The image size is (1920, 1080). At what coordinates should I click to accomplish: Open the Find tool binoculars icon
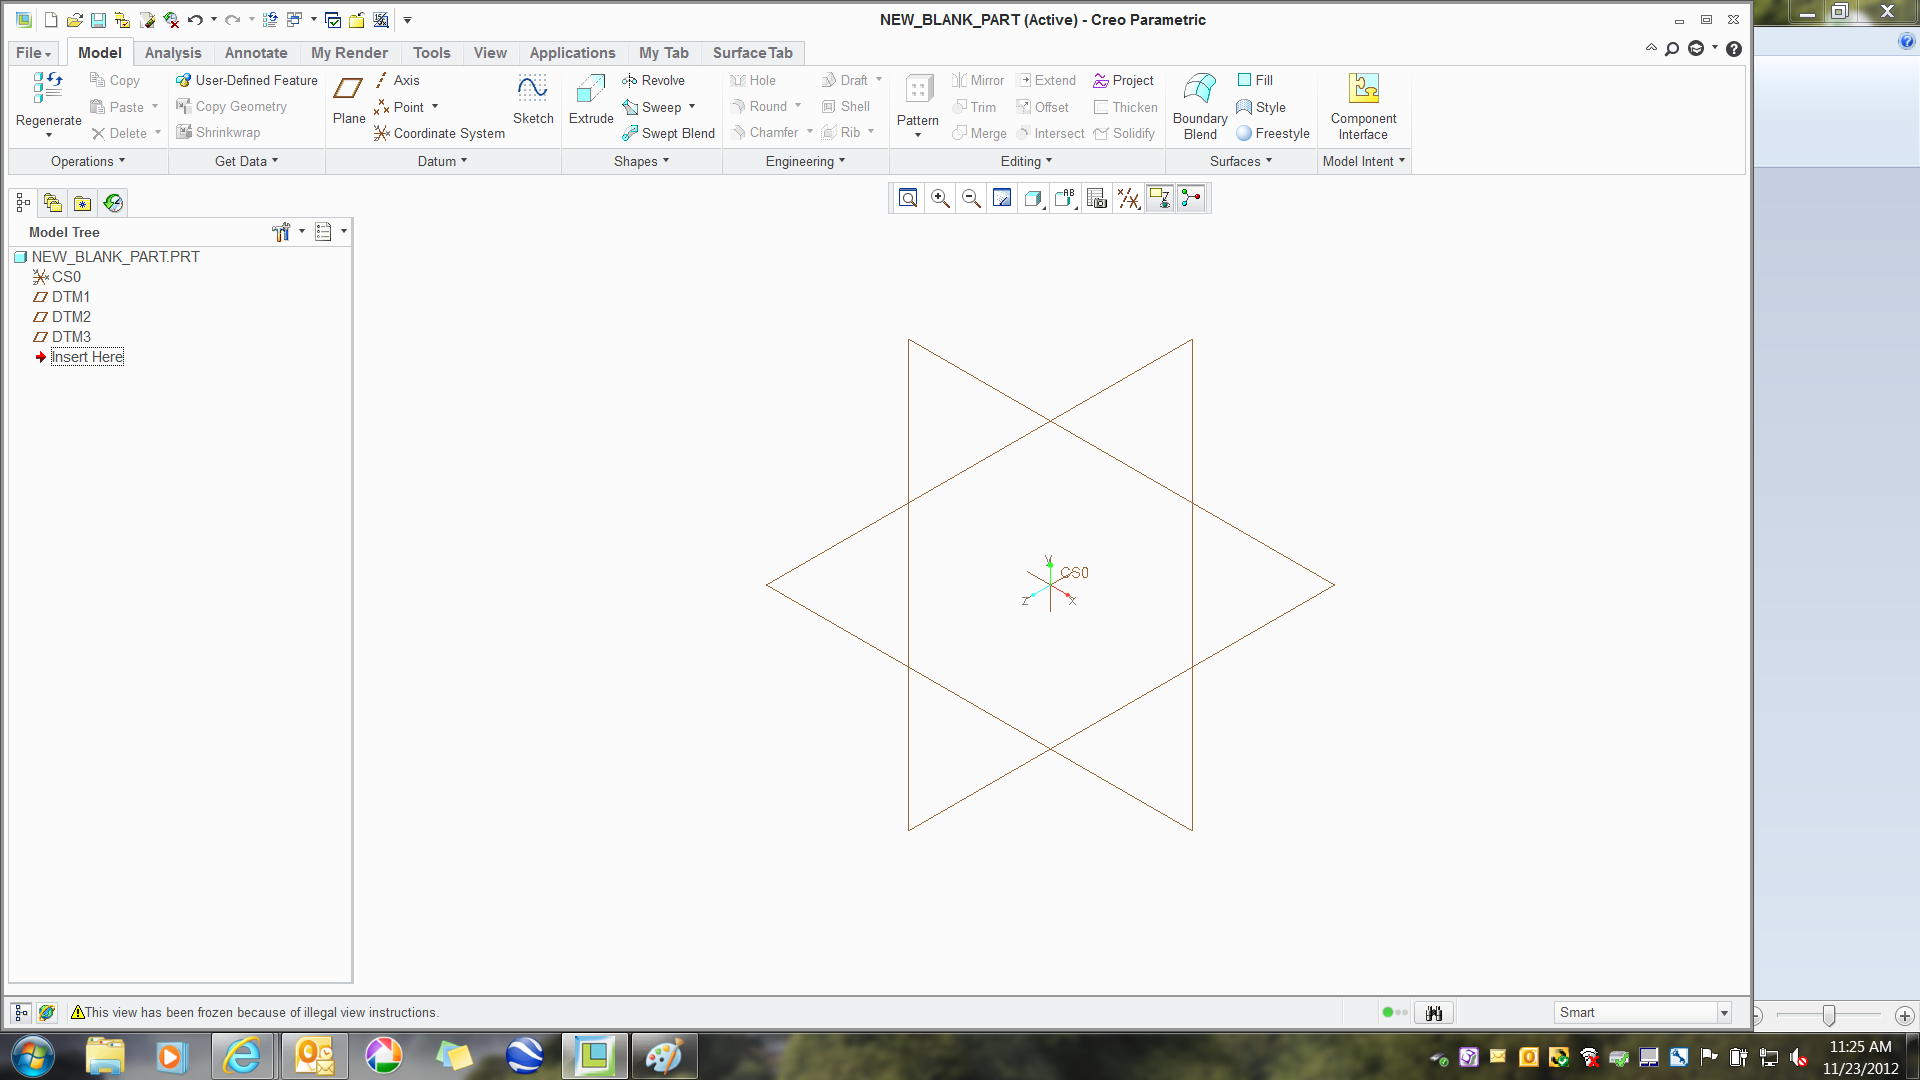click(x=1434, y=1013)
